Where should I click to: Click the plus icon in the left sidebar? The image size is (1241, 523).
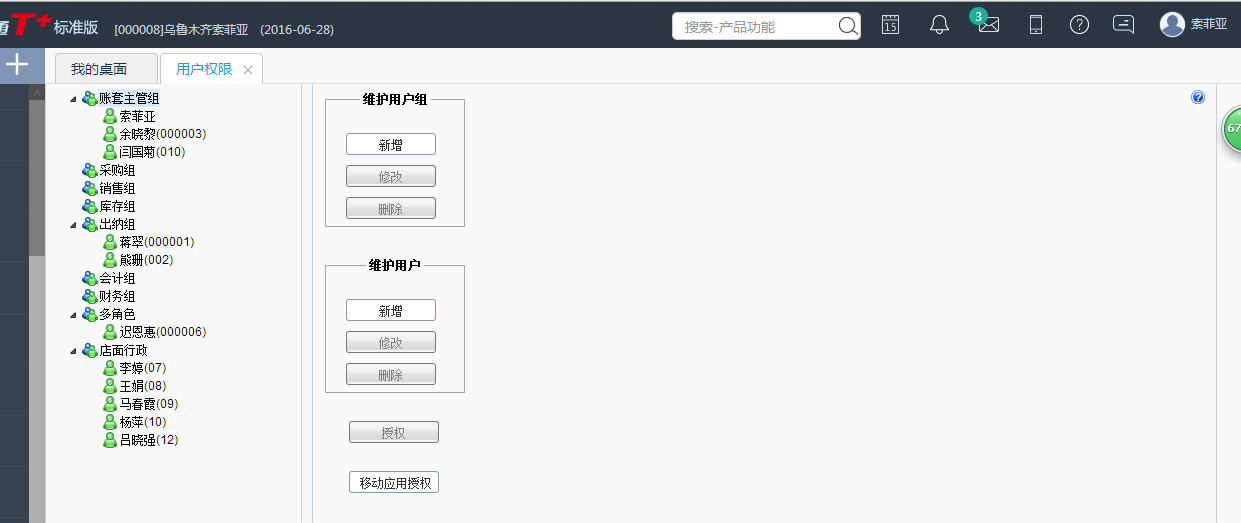click(x=17, y=65)
